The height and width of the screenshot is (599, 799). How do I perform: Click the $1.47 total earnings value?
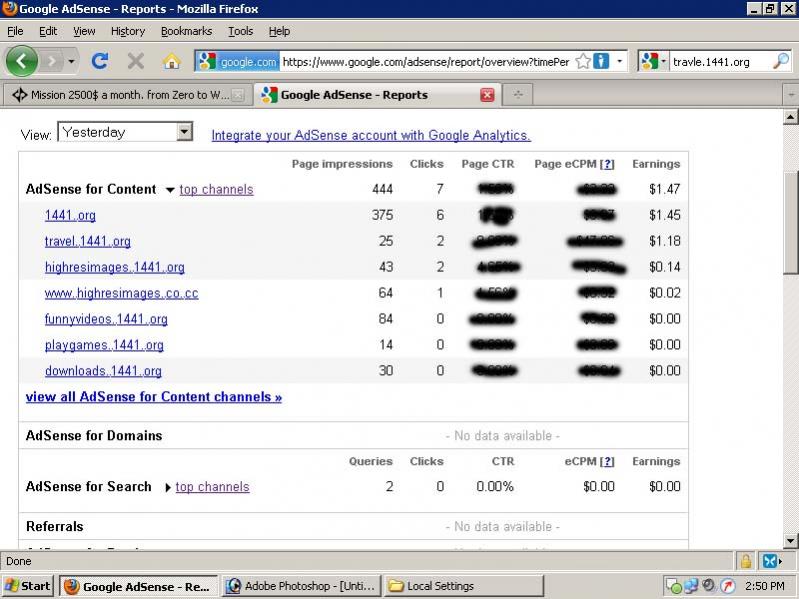click(x=664, y=189)
